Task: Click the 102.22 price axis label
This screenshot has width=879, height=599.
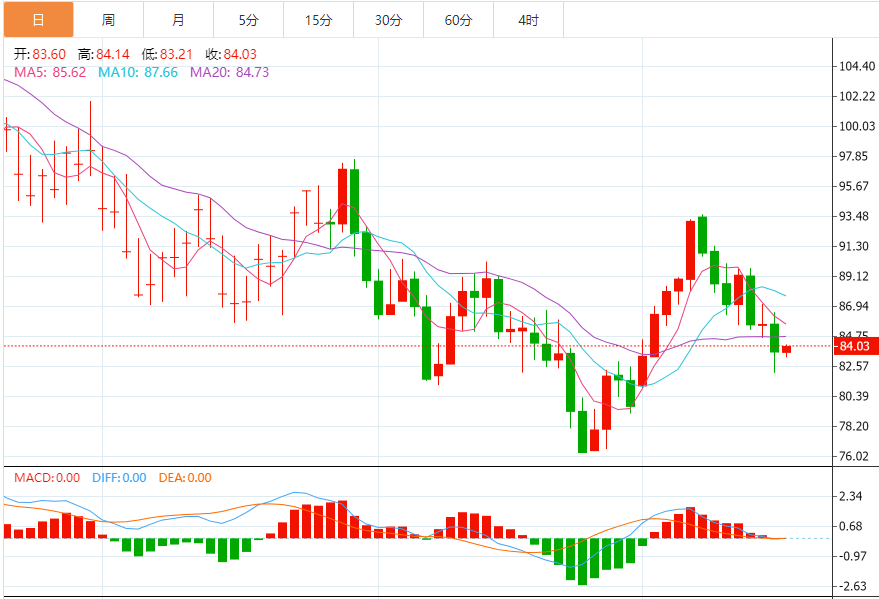Action: click(x=857, y=96)
